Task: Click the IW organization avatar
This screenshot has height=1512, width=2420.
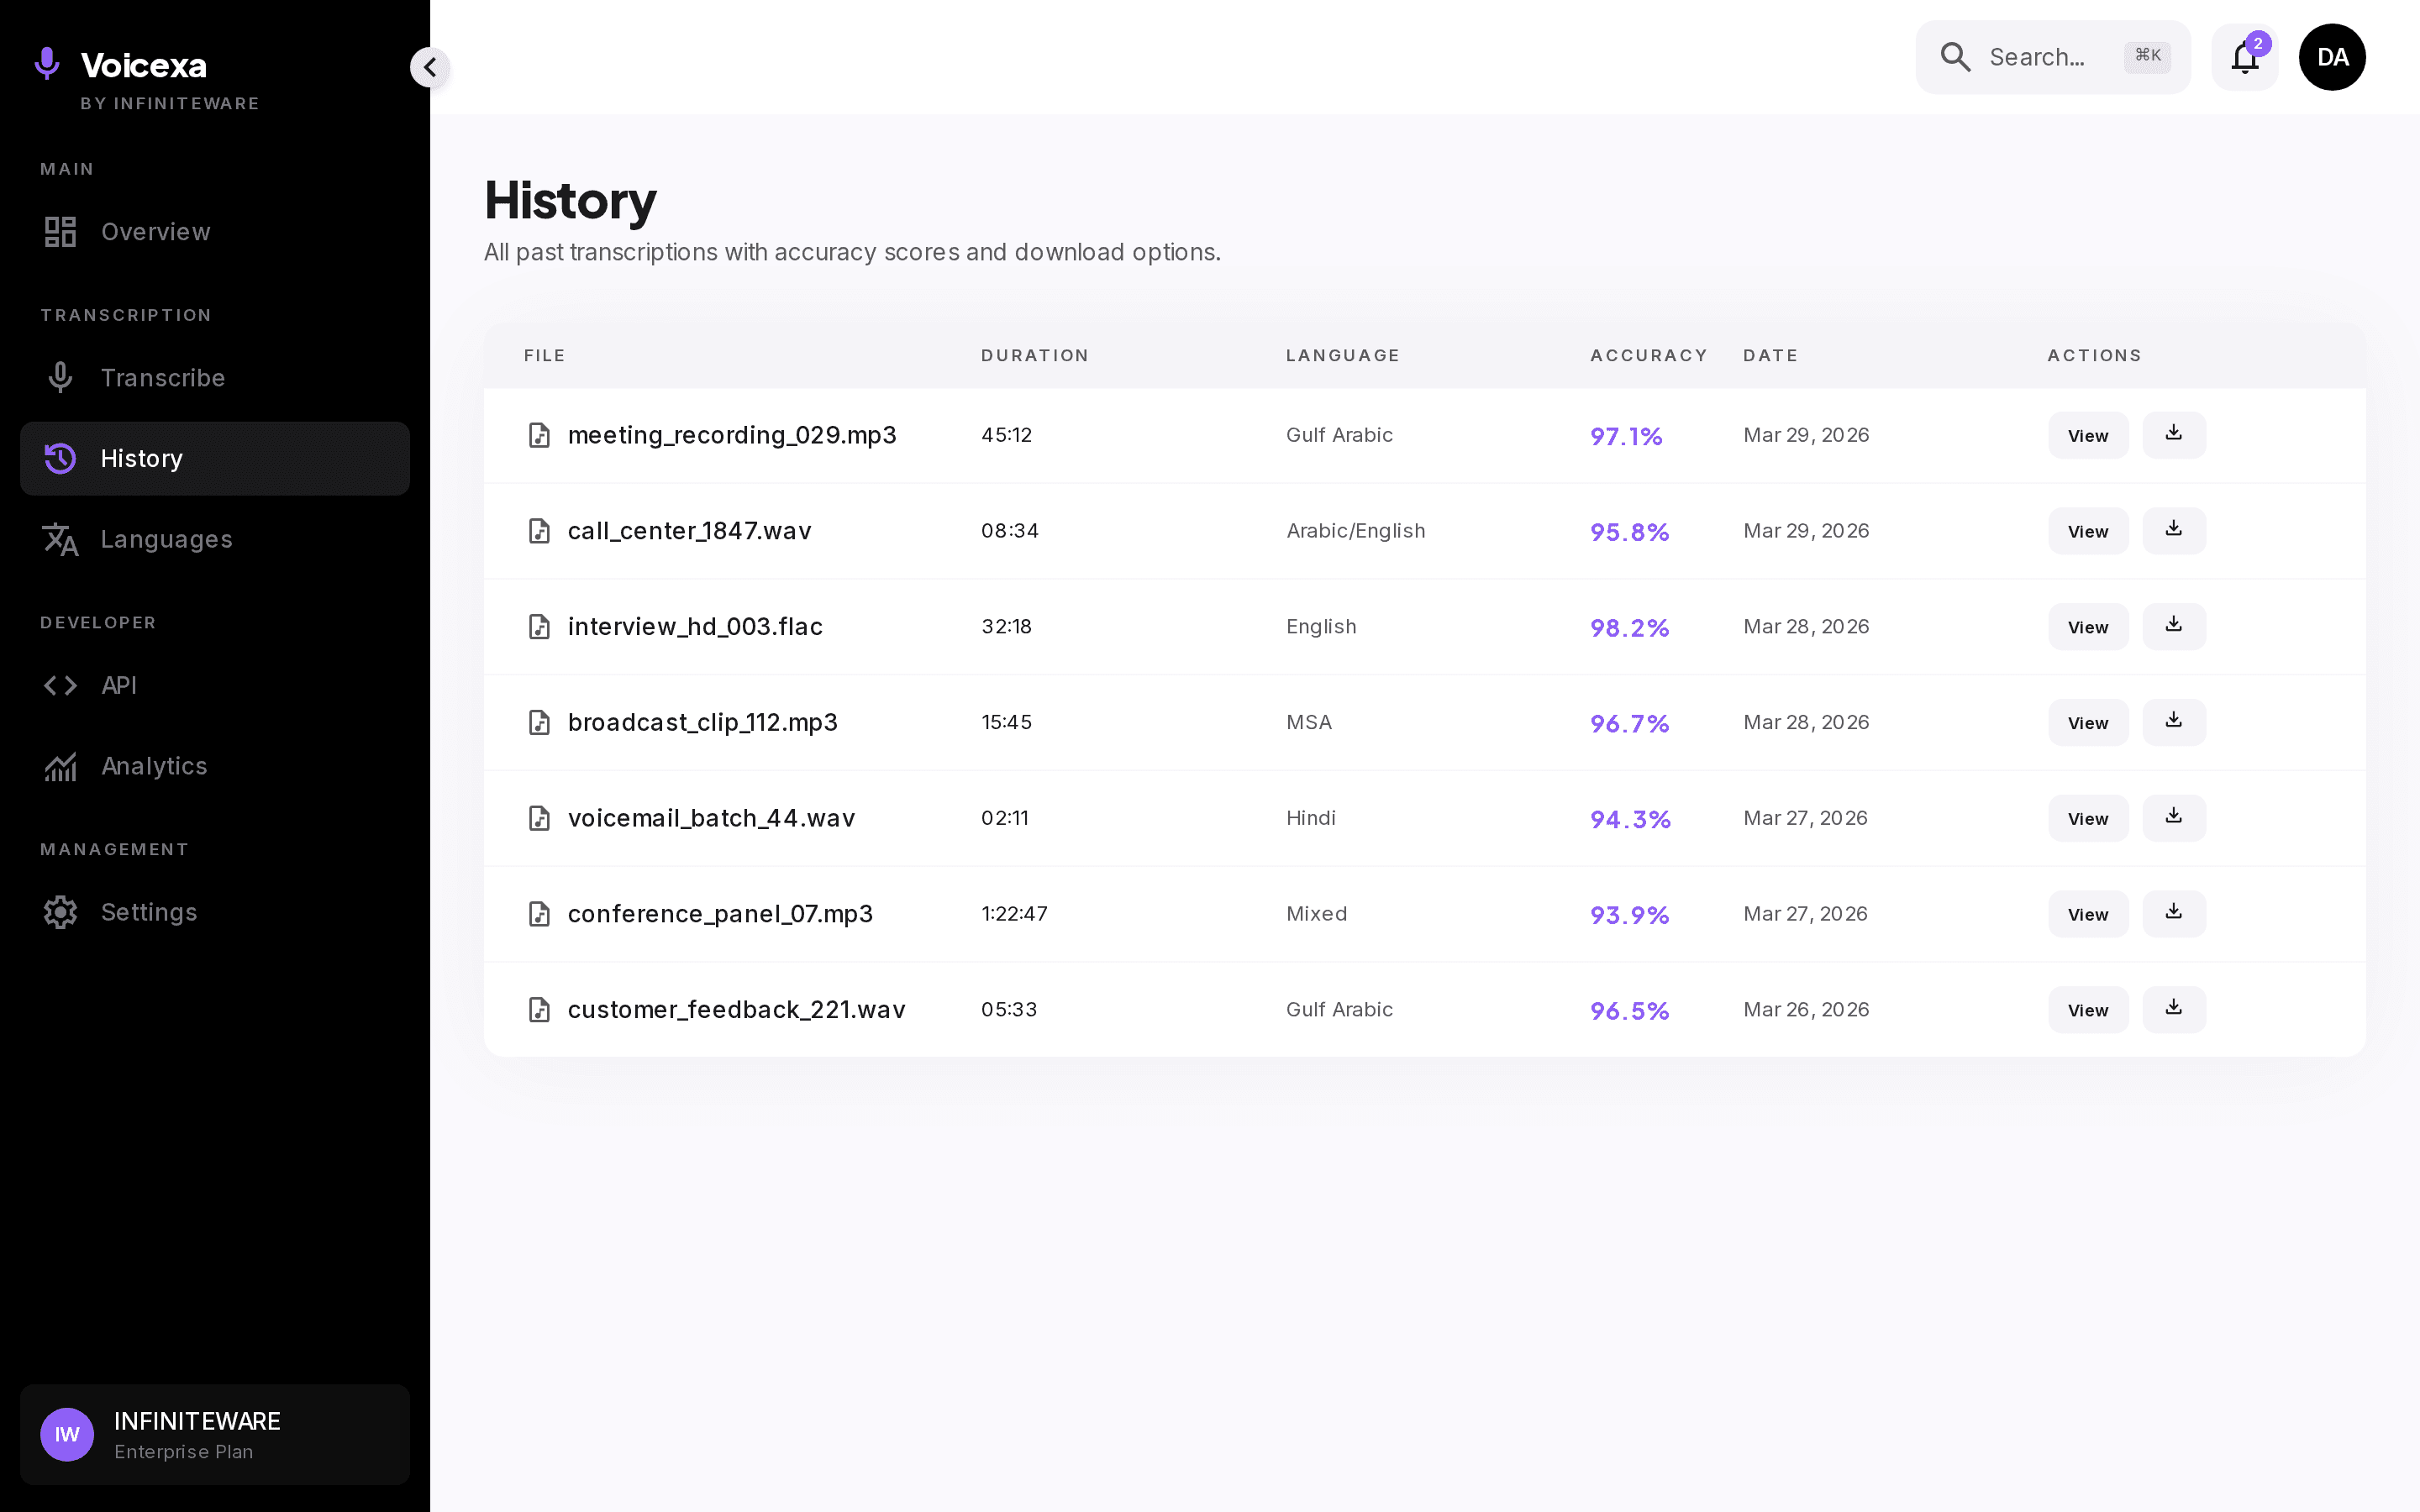Action: point(67,1435)
